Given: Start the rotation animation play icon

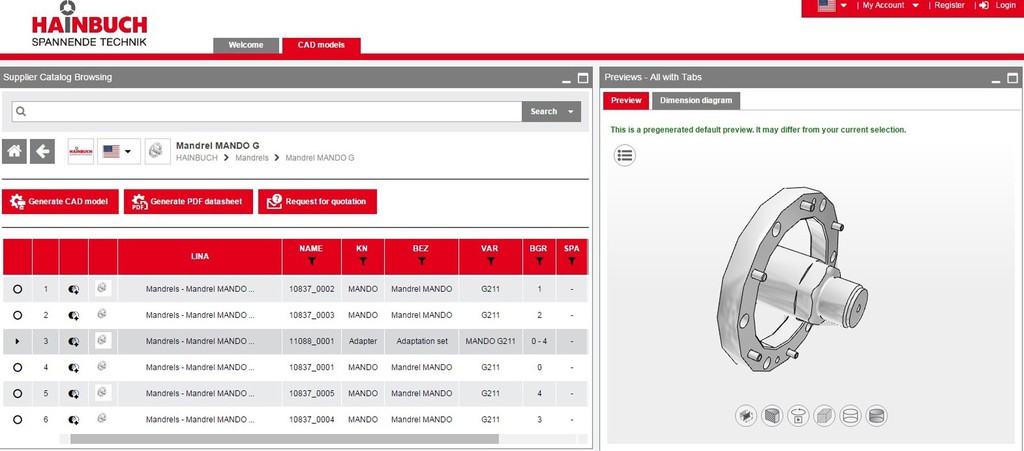Looking at the screenshot, I should (x=798, y=416).
